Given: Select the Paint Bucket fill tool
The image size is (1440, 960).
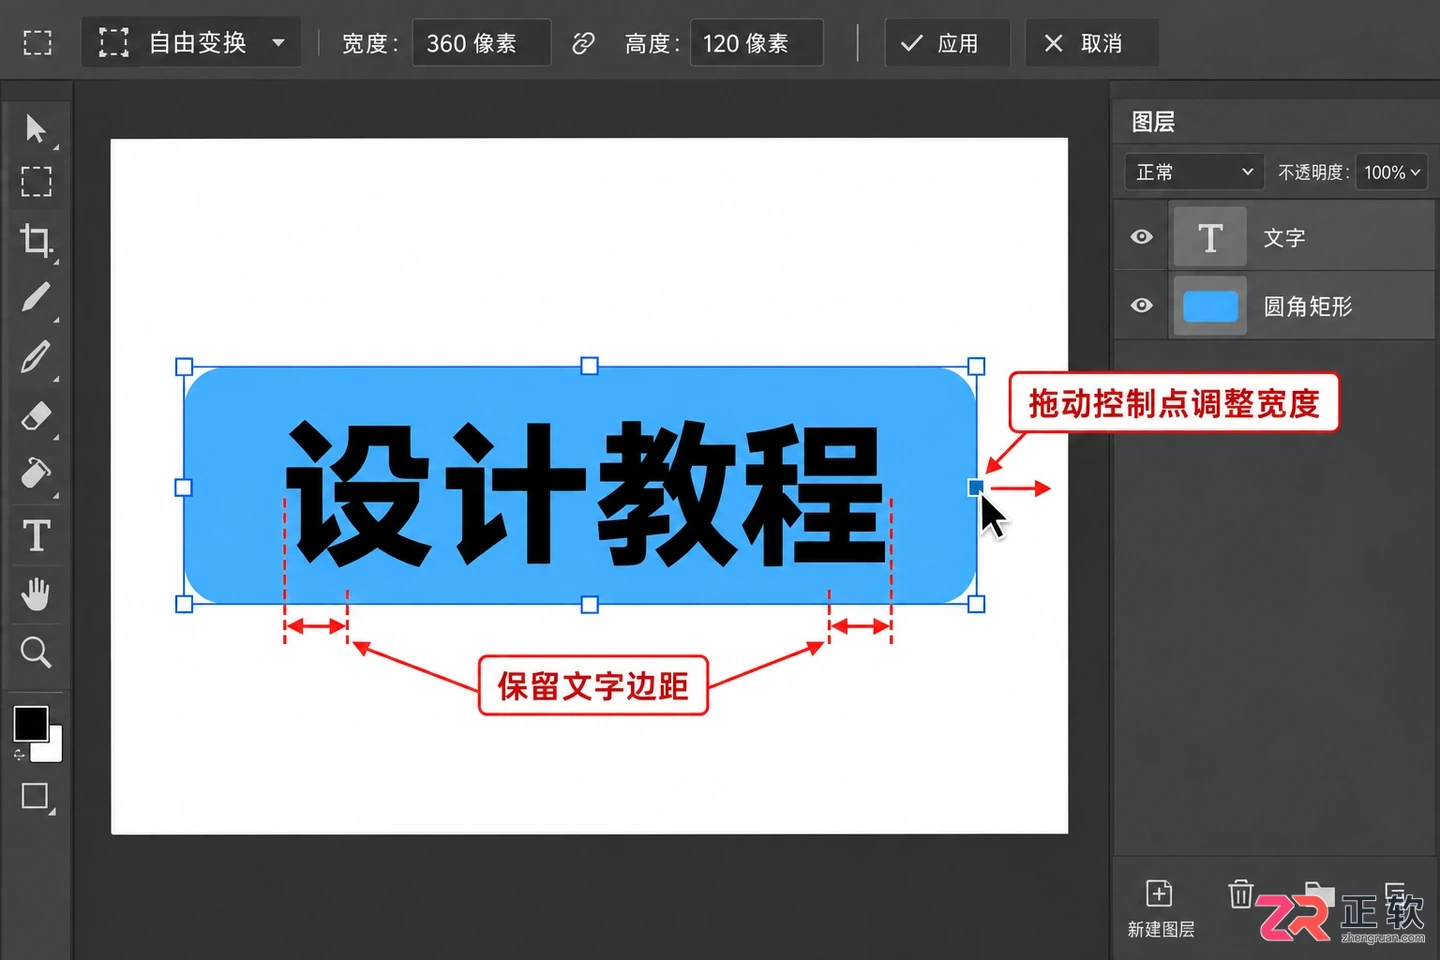Looking at the screenshot, I should pos(36,473).
